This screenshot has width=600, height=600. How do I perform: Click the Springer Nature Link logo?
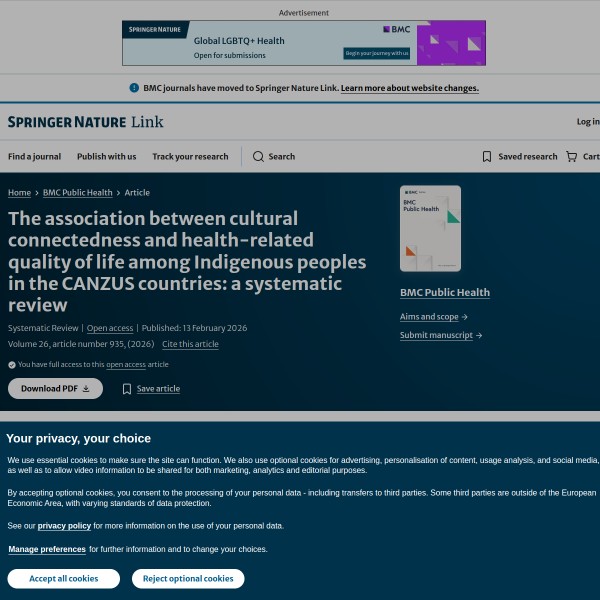pos(85,122)
